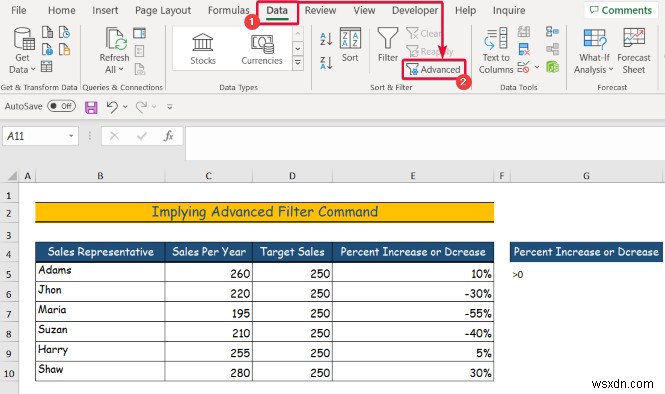Click the Clear filter button

[423, 33]
